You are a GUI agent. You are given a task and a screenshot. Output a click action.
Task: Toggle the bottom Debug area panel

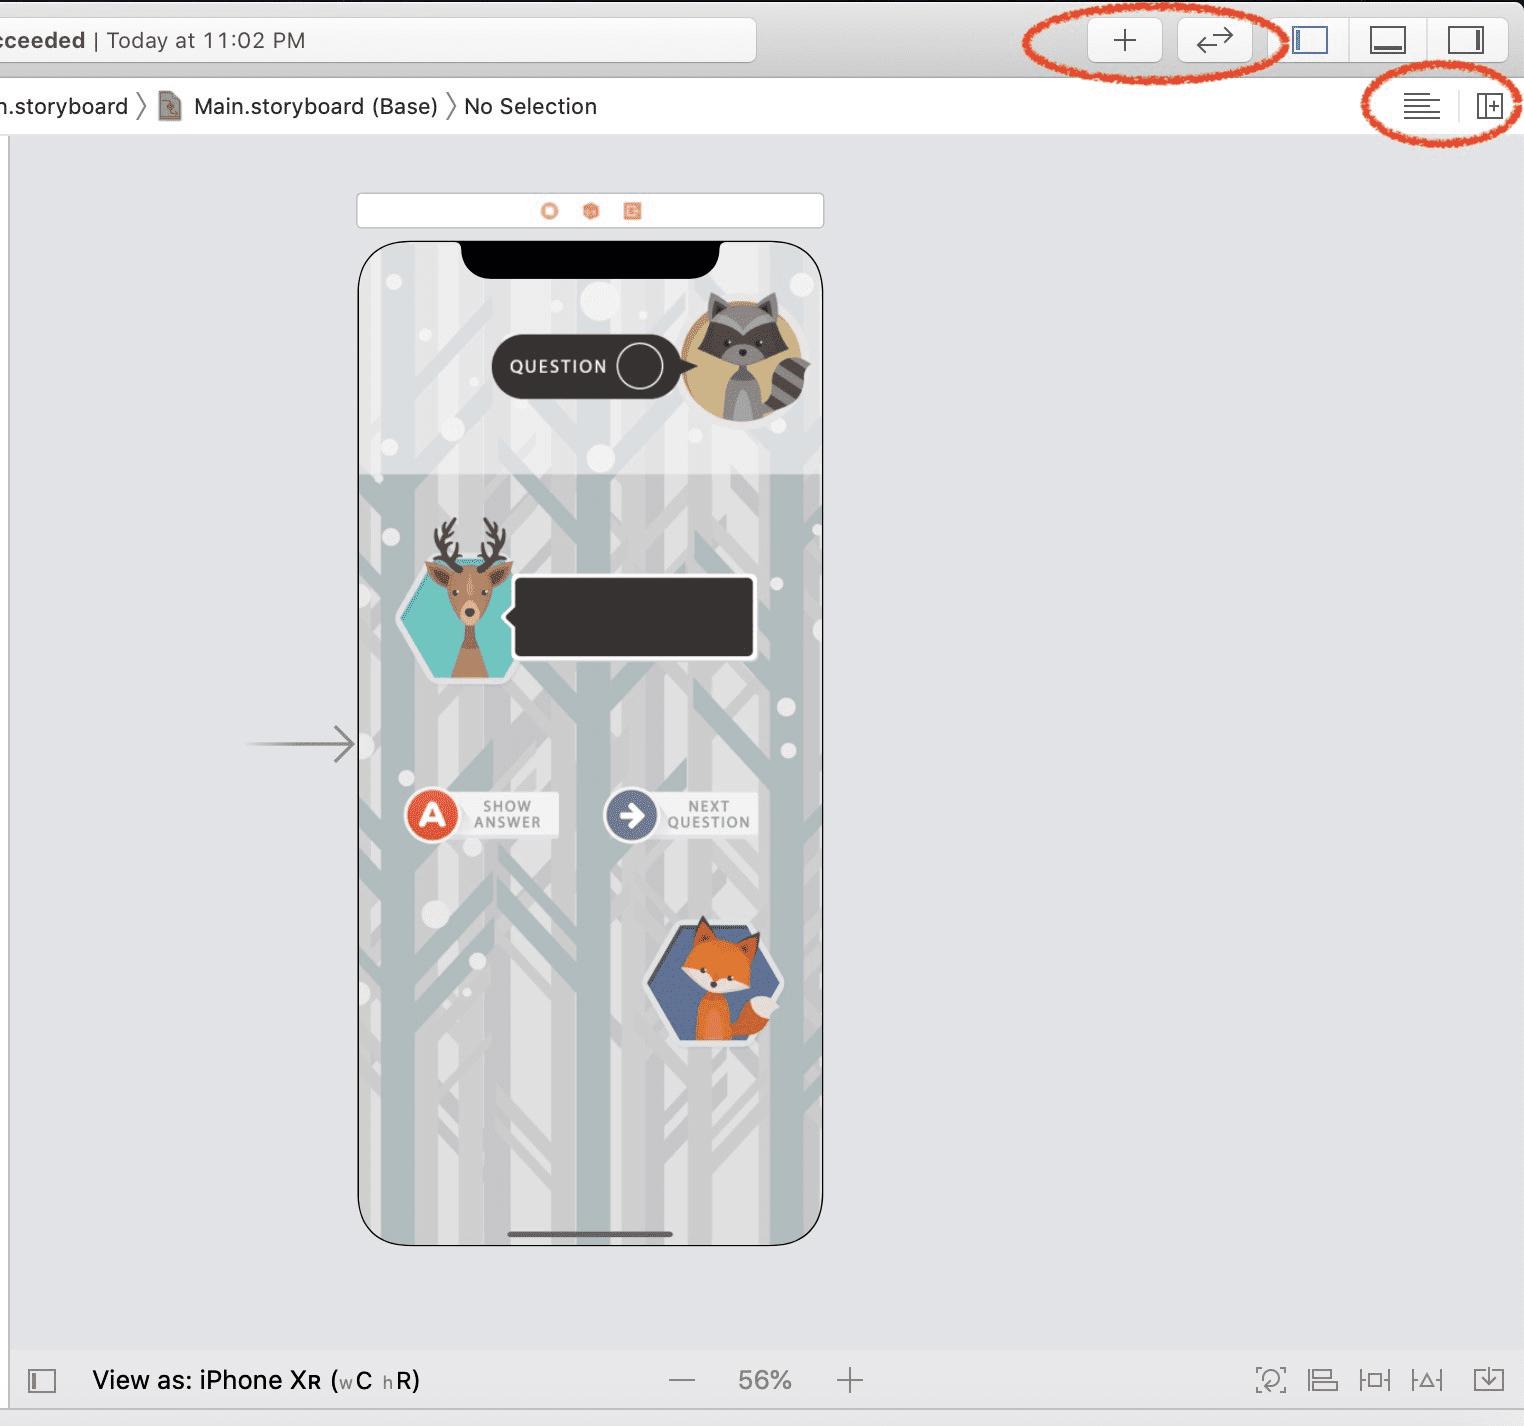pyautogui.click(x=1387, y=40)
